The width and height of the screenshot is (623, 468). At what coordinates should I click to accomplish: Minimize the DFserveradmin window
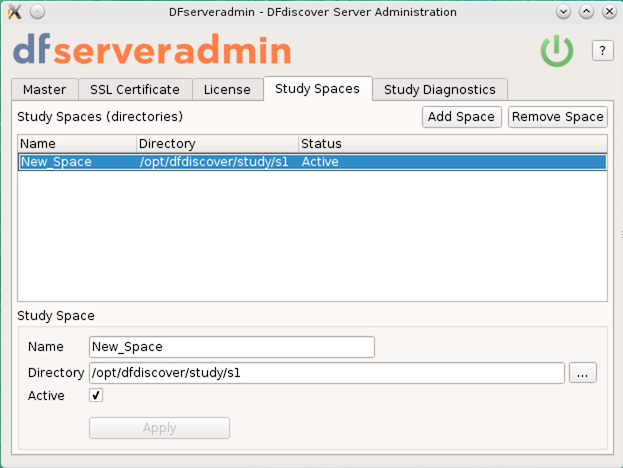point(564,12)
